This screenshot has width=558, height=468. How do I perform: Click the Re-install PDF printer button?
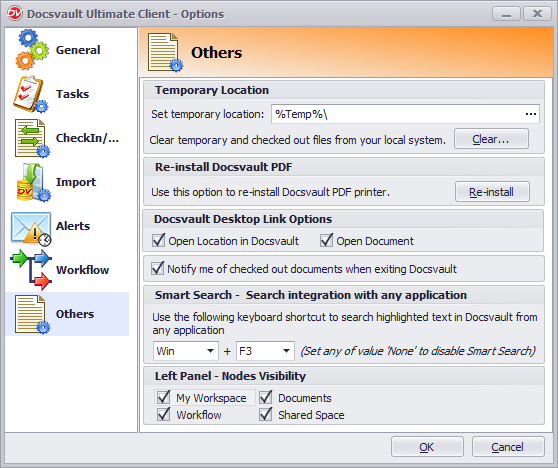point(492,192)
